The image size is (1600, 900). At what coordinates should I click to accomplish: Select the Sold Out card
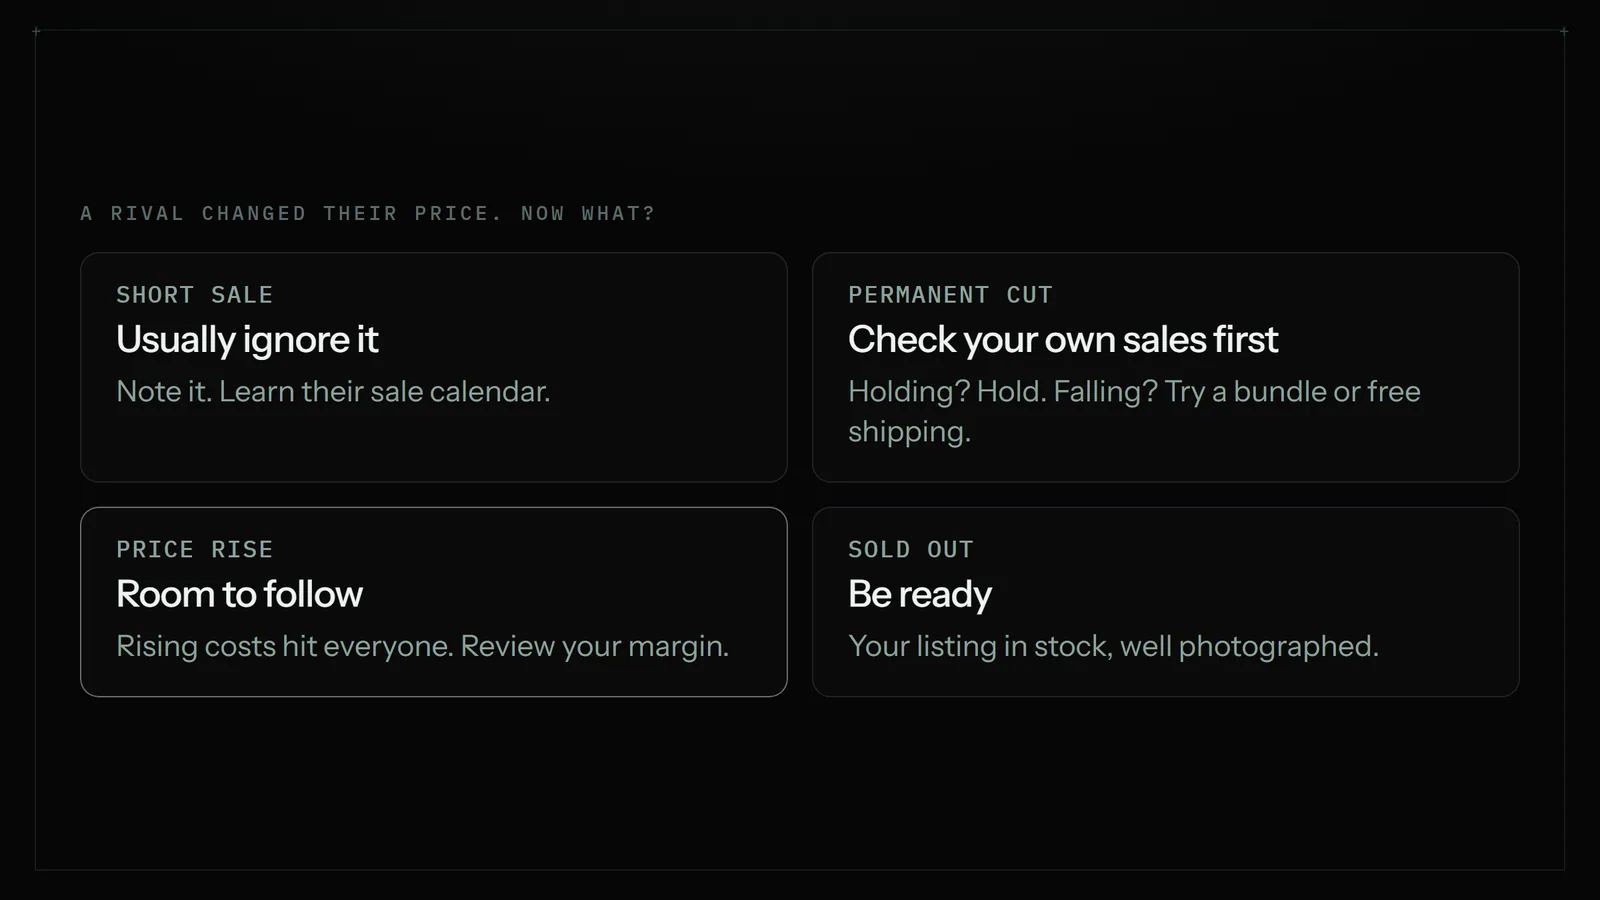click(1166, 602)
